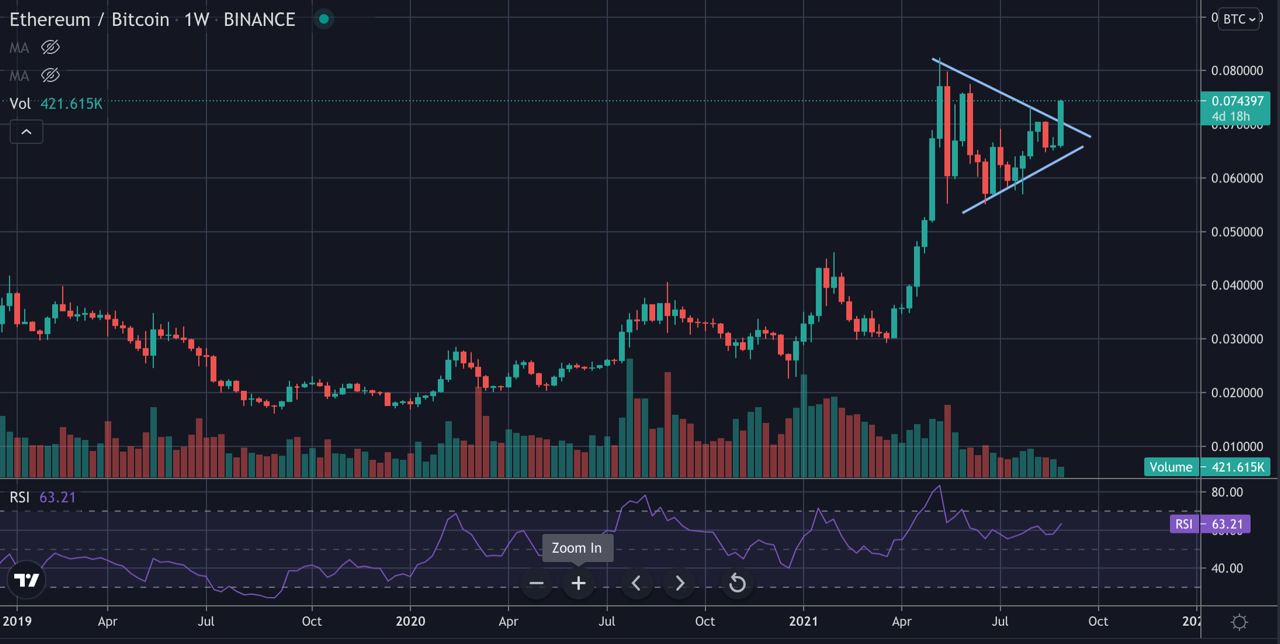Click the 0.040000 price axis label
Viewport: 1280px width, 644px height.
(x=1238, y=285)
